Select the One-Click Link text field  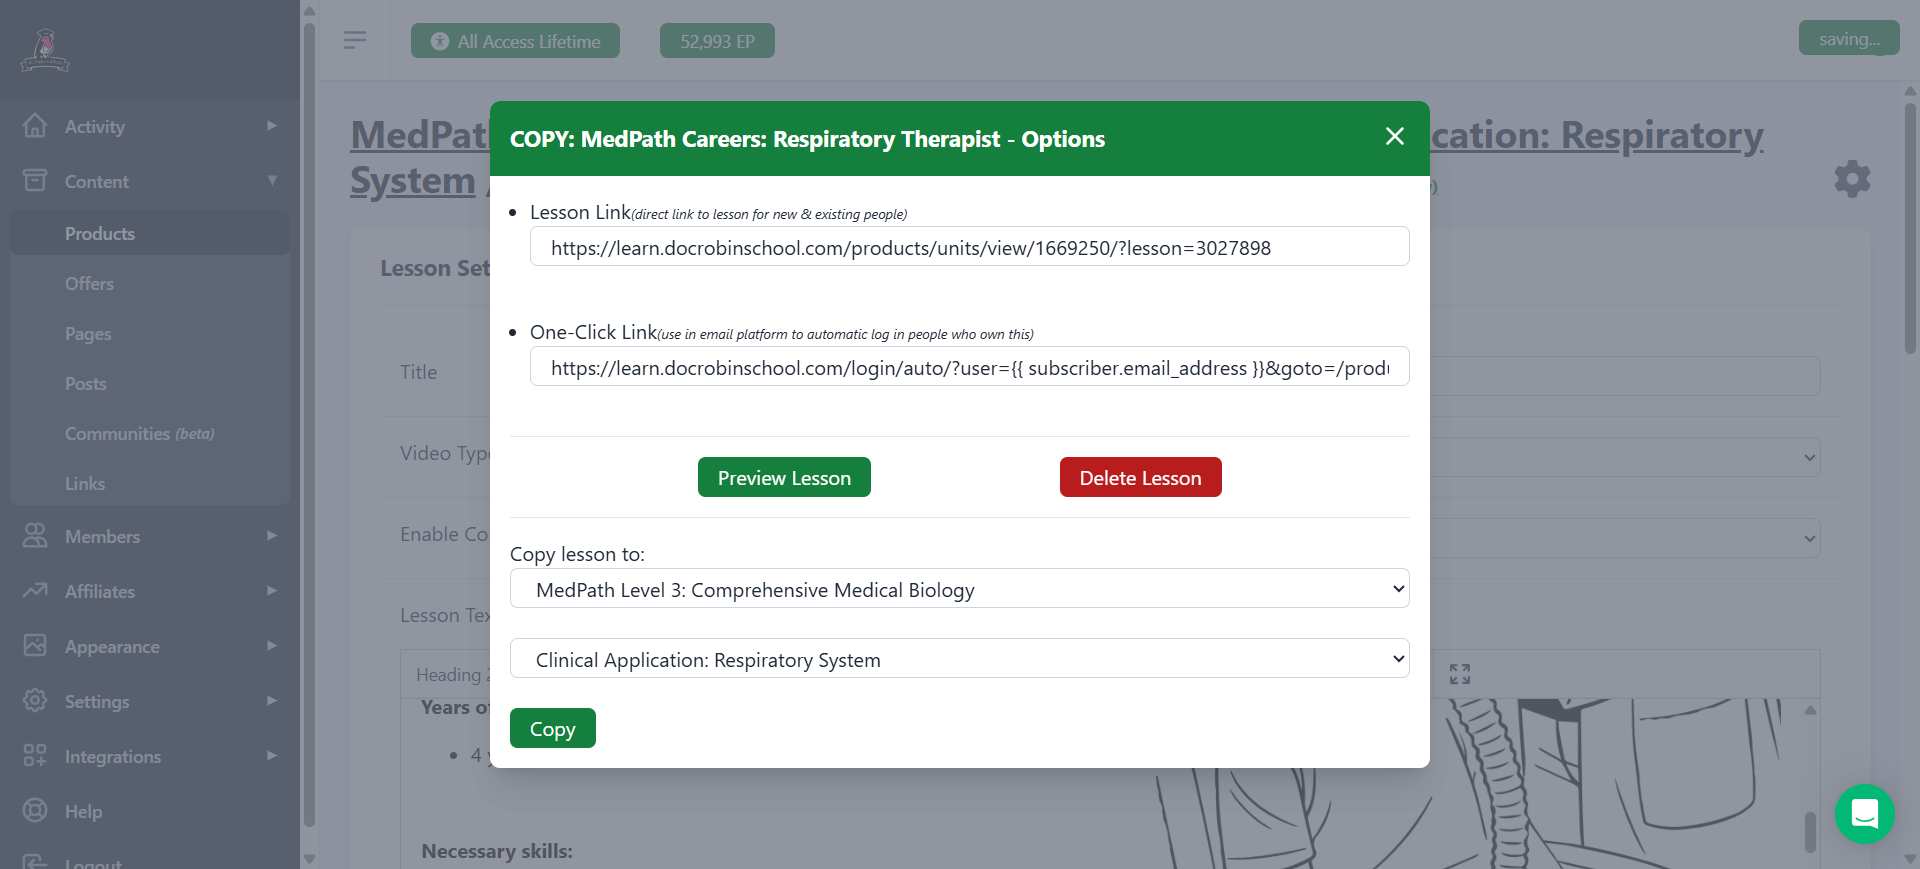point(969,367)
